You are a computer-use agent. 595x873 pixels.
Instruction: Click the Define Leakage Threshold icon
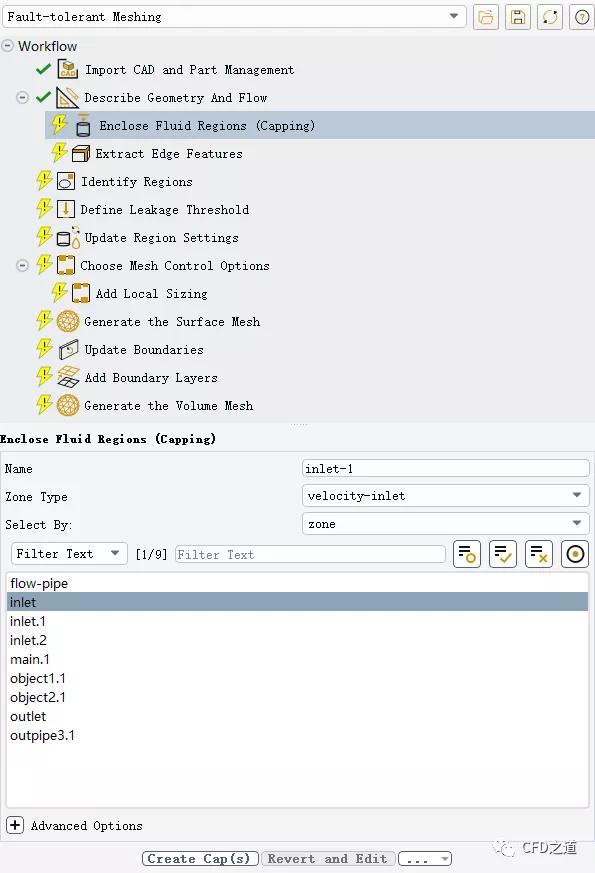click(66, 209)
